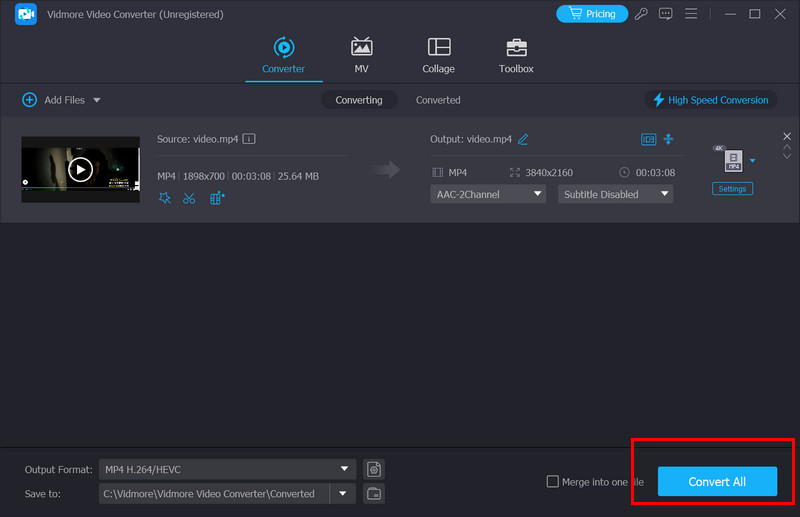The width and height of the screenshot is (800, 517).
Task: Open the feedback chat icon
Action: 665,14
